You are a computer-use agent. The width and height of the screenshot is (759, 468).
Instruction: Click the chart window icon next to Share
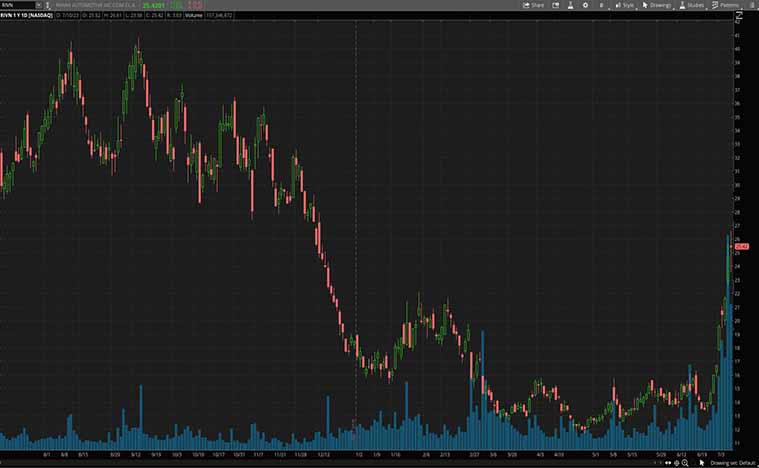click(x=556, y=5)
